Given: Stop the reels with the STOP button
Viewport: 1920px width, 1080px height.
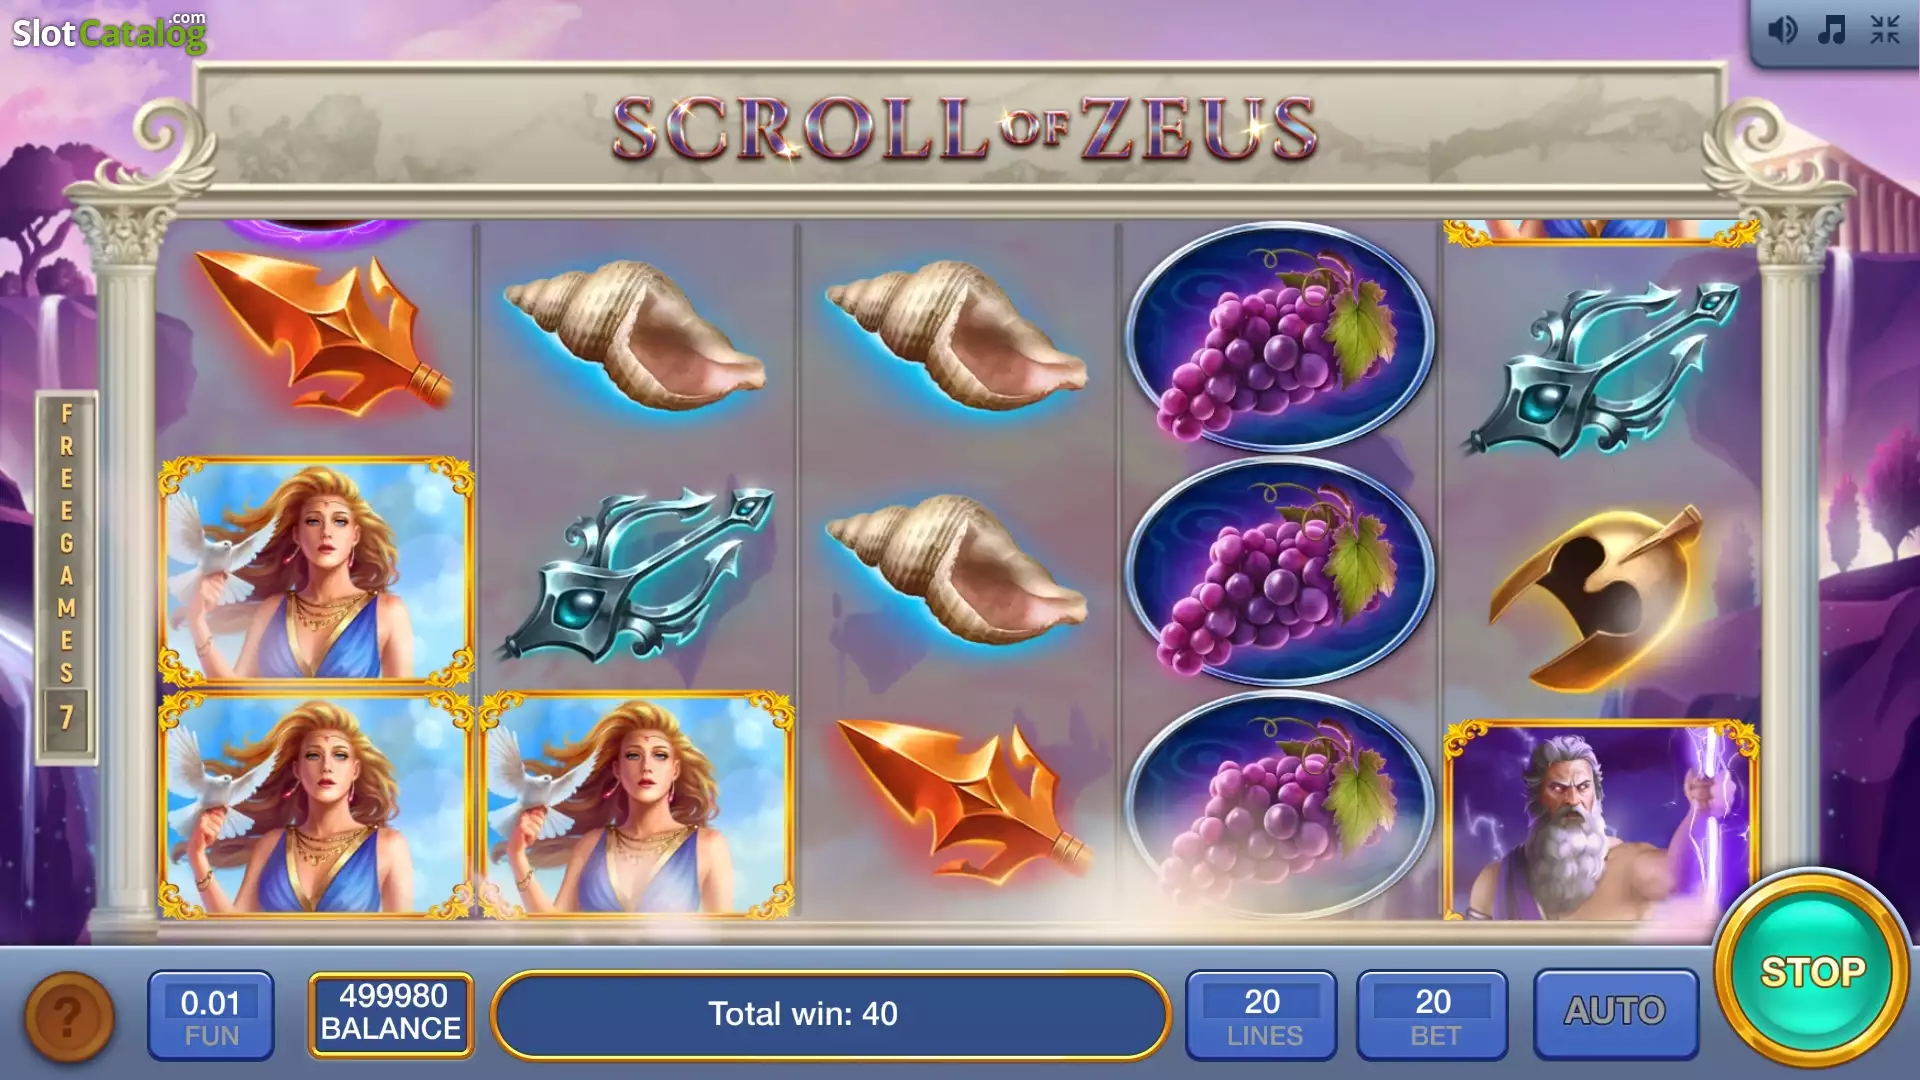Looking at the screenshot, I should tap(1812, 970).
